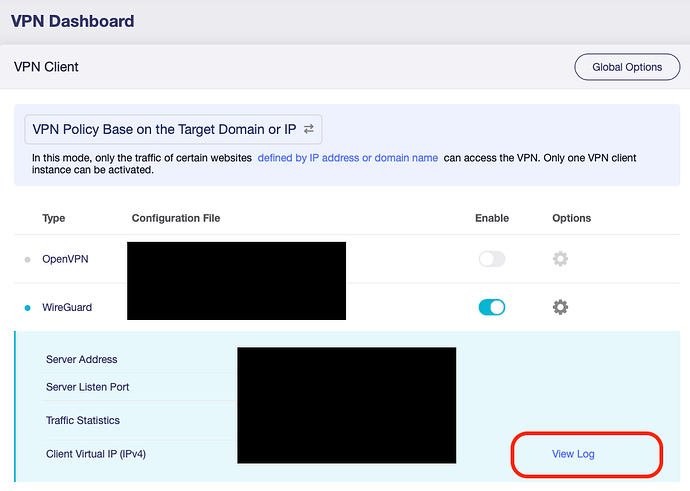Open the OpenVPN options gear
The width and height of the screenshot is (690, 491).
coord(560,259)
